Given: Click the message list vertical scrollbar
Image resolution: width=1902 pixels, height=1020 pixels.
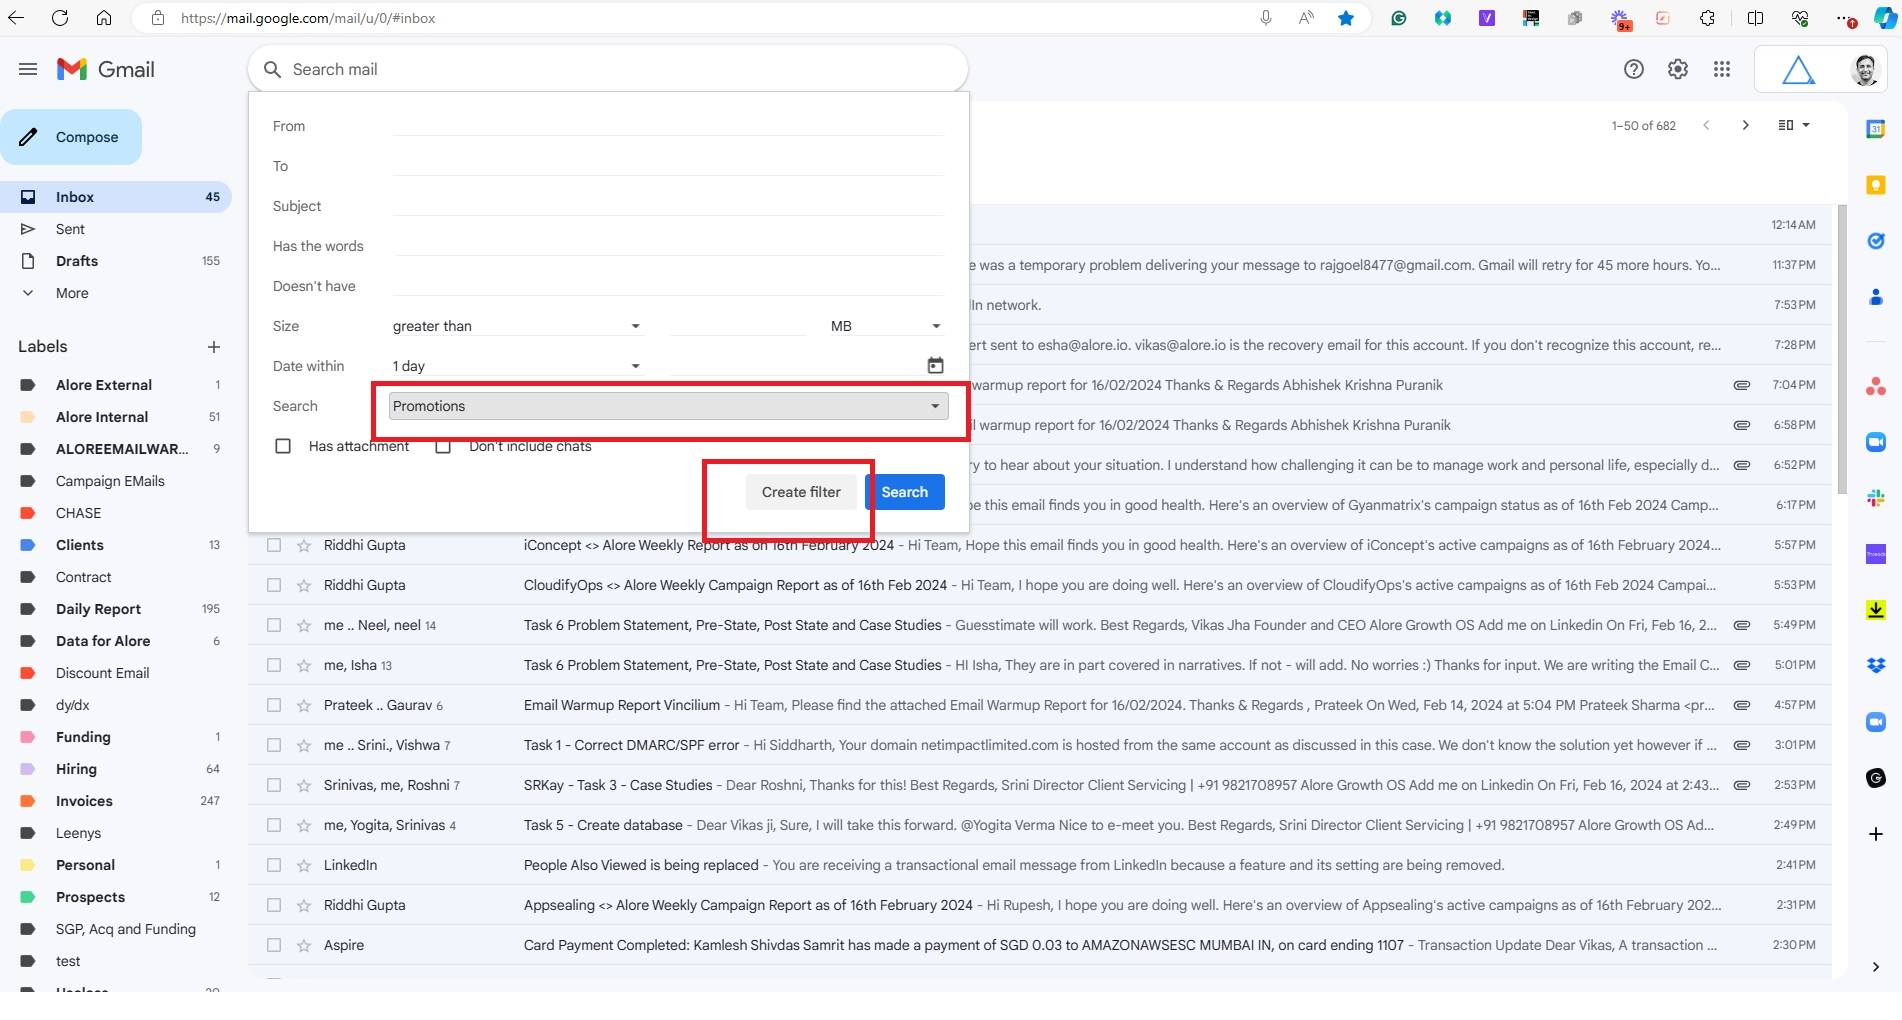Looking at the screenshot, I should (x=1842, y=350).
